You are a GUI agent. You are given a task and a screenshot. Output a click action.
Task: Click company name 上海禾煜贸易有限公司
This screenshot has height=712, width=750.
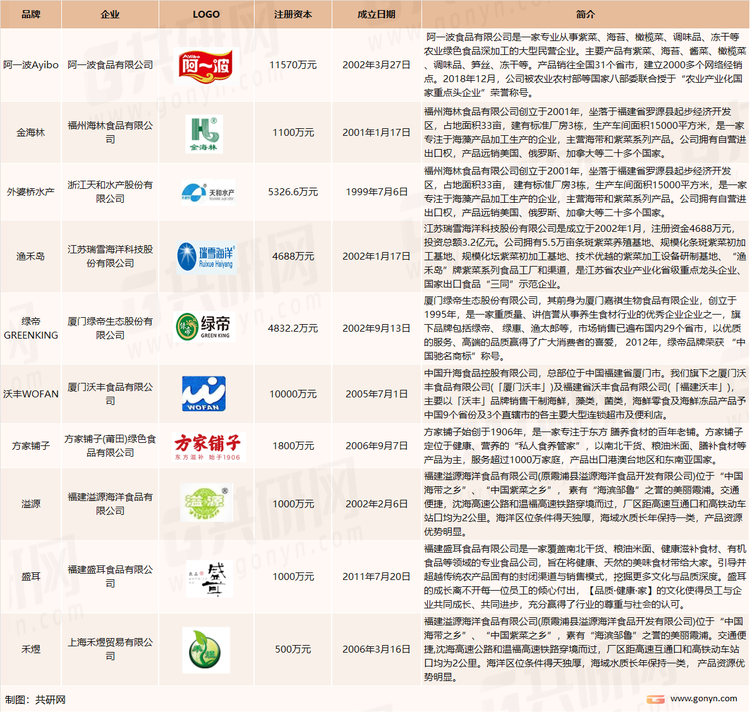[110, 647]
